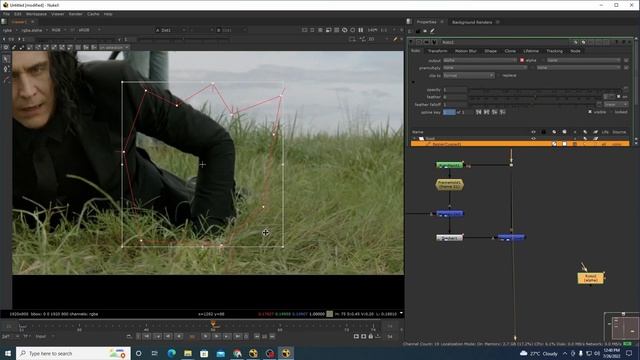Screen dimensions: 640x360
Task: Open the Workspace menu
Action: tap(36, 14)
